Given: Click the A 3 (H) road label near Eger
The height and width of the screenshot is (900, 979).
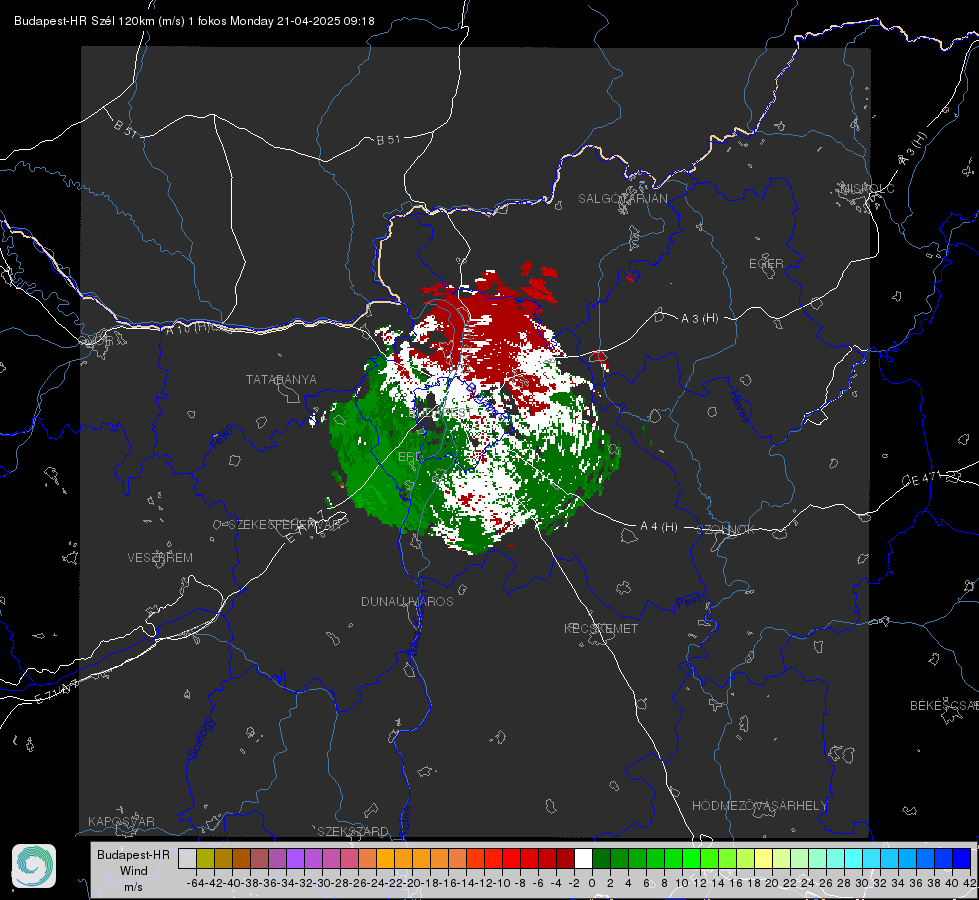Looking at the screenshot, I should pyautogui.click(x=699, y=319).
